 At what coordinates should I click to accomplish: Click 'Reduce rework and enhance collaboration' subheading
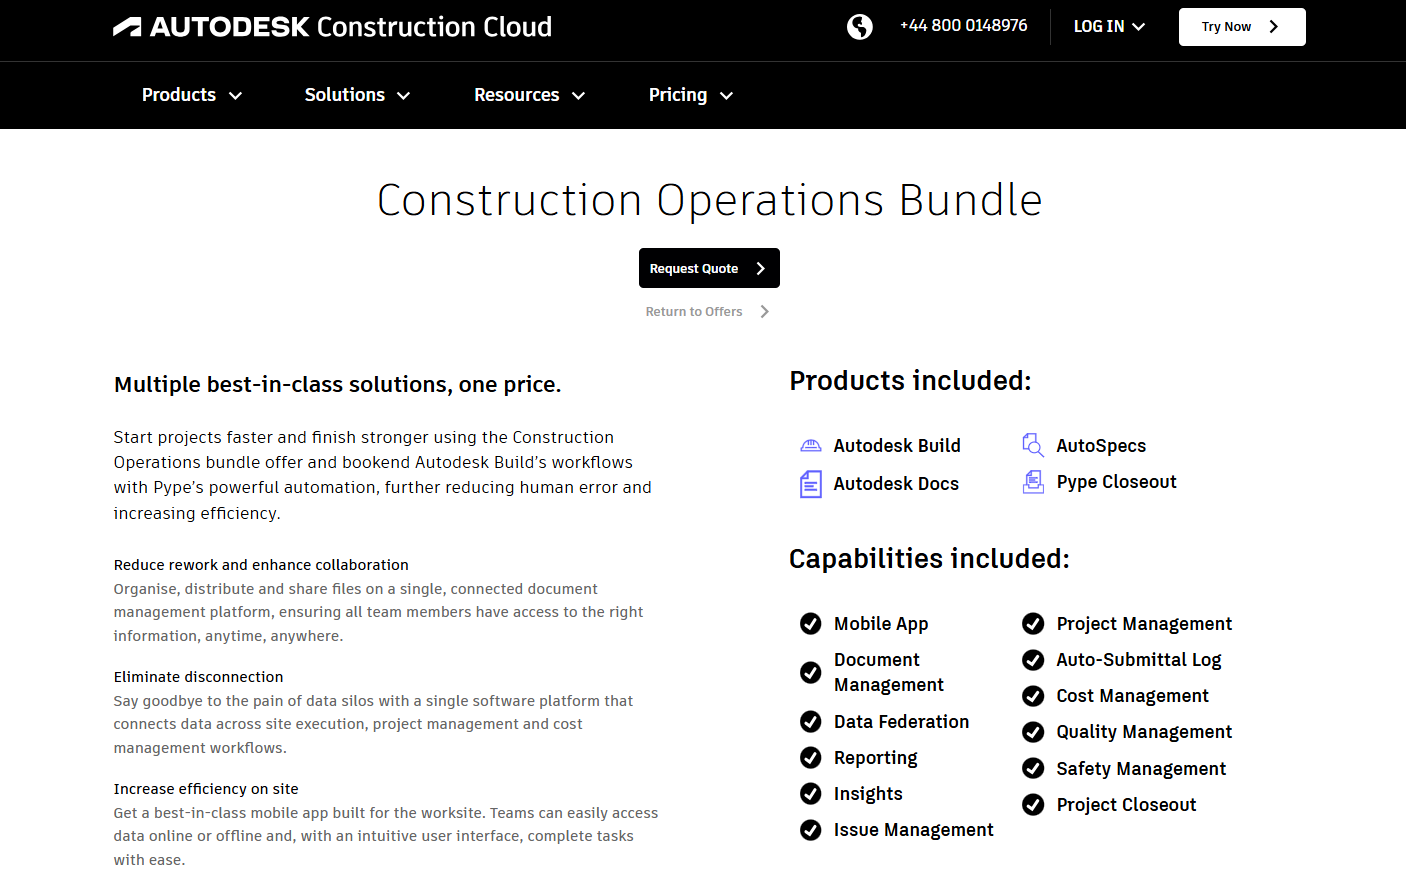coord(261,565)
